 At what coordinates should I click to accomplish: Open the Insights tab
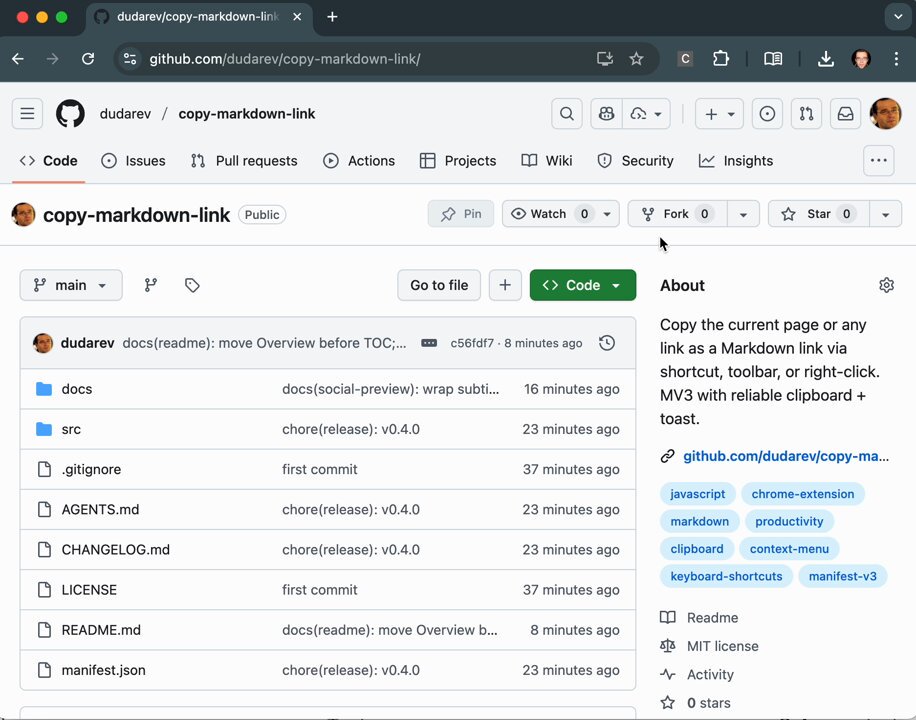[x=736, y=161]
